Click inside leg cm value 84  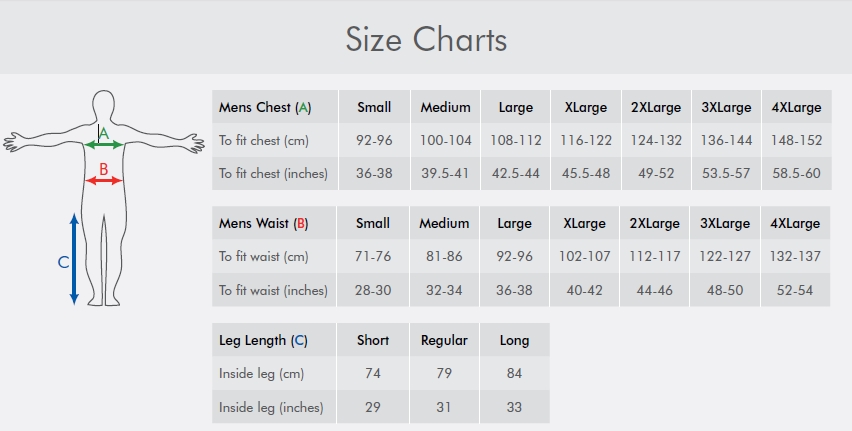514,373
